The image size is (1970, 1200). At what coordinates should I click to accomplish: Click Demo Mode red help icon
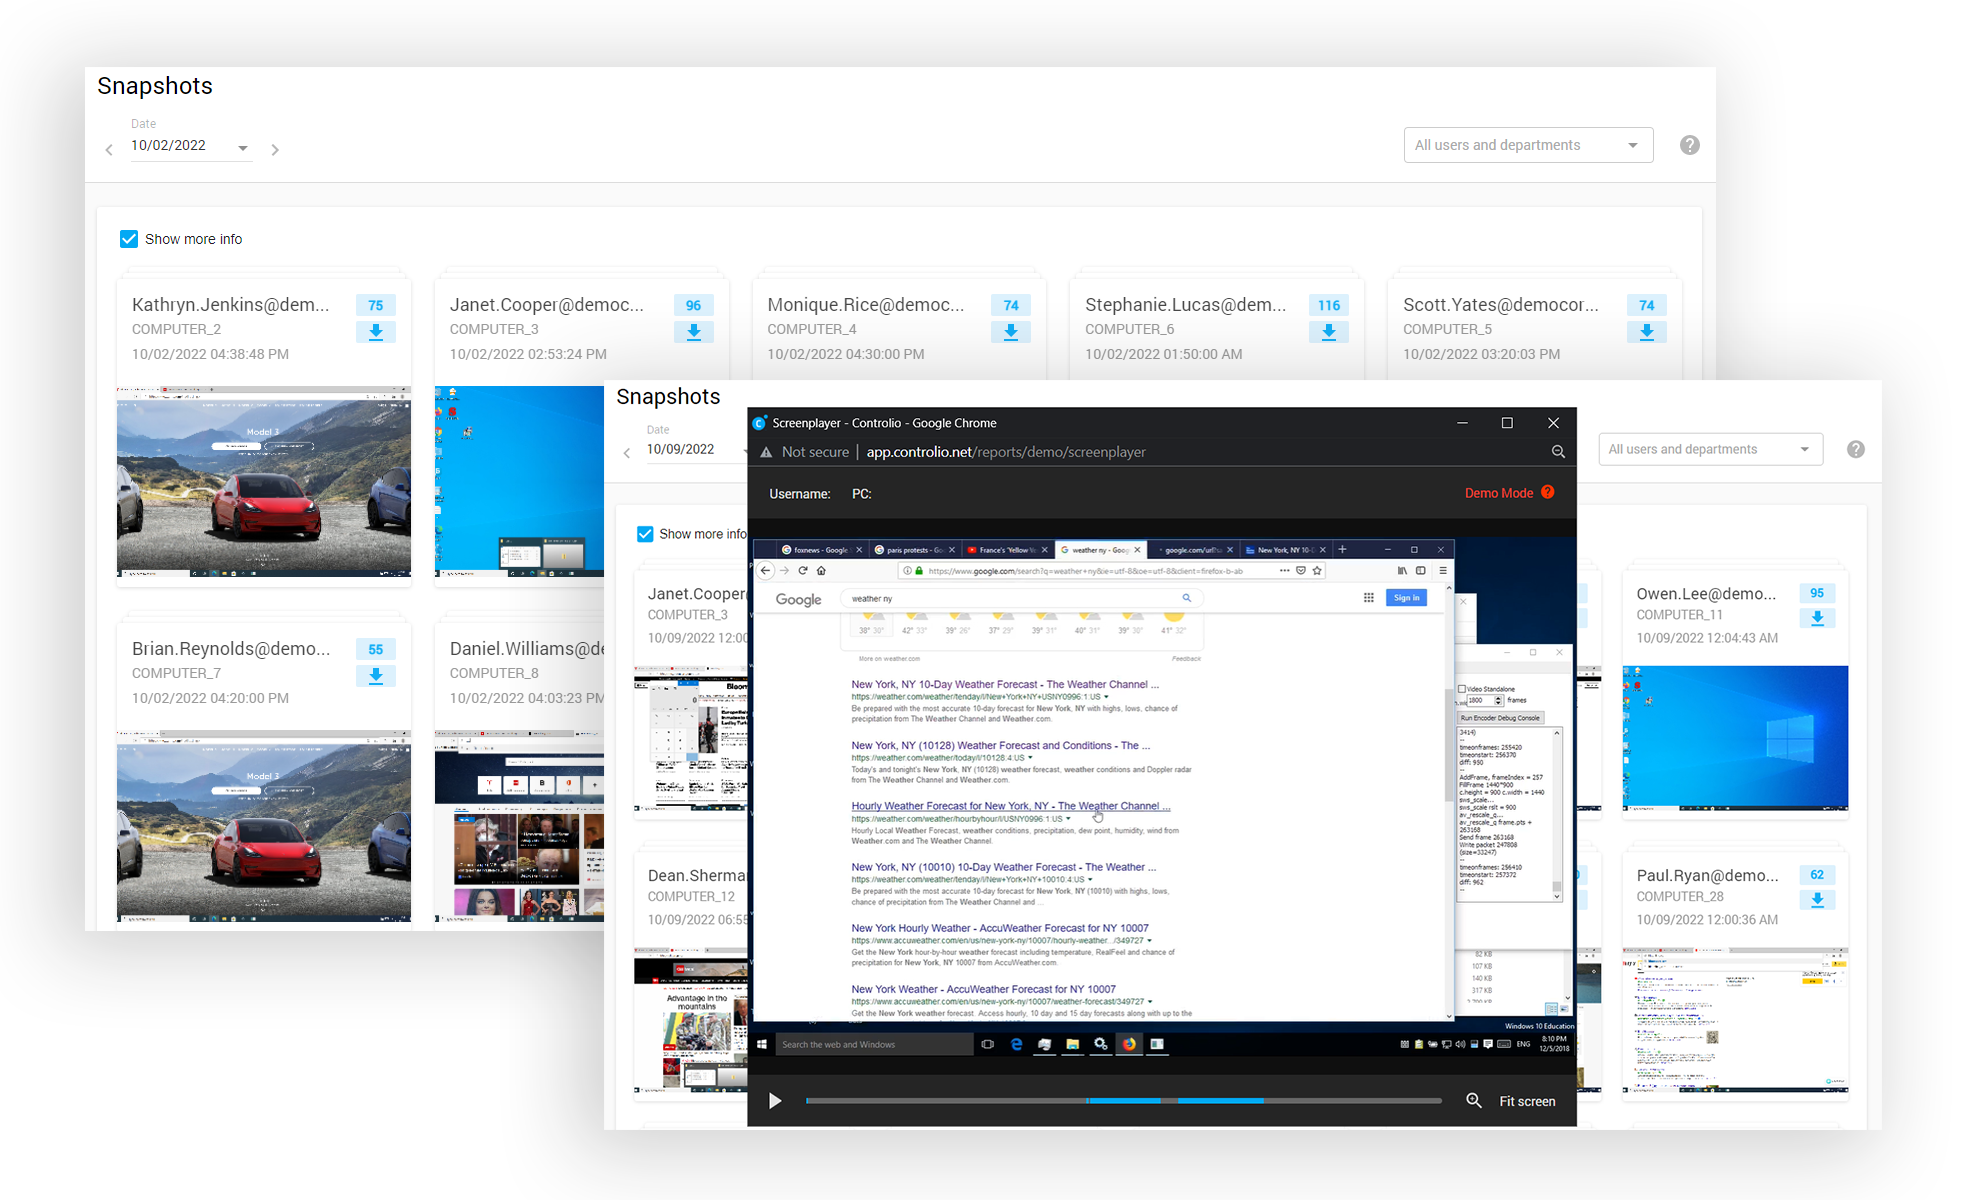[x=1547, y=492]
